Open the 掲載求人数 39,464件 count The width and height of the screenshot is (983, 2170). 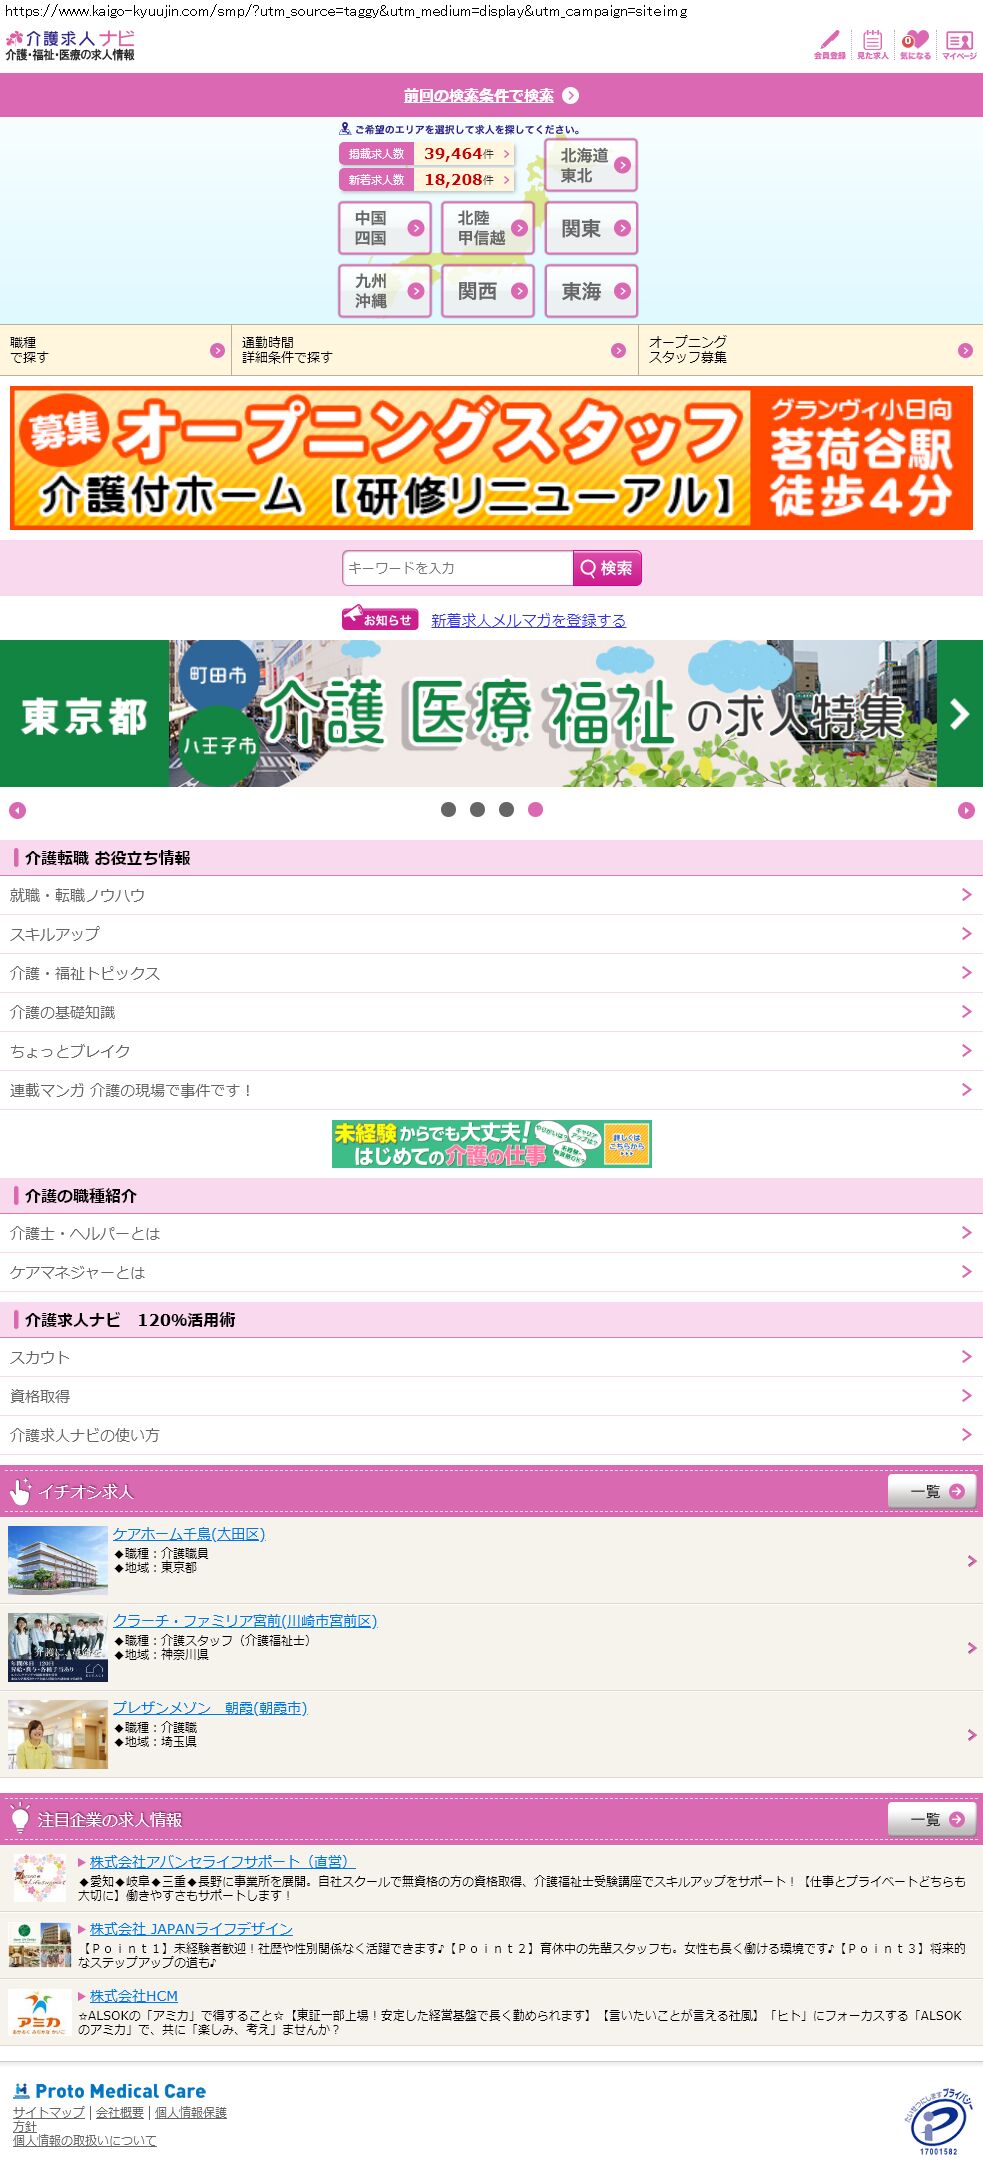[427, 154]
